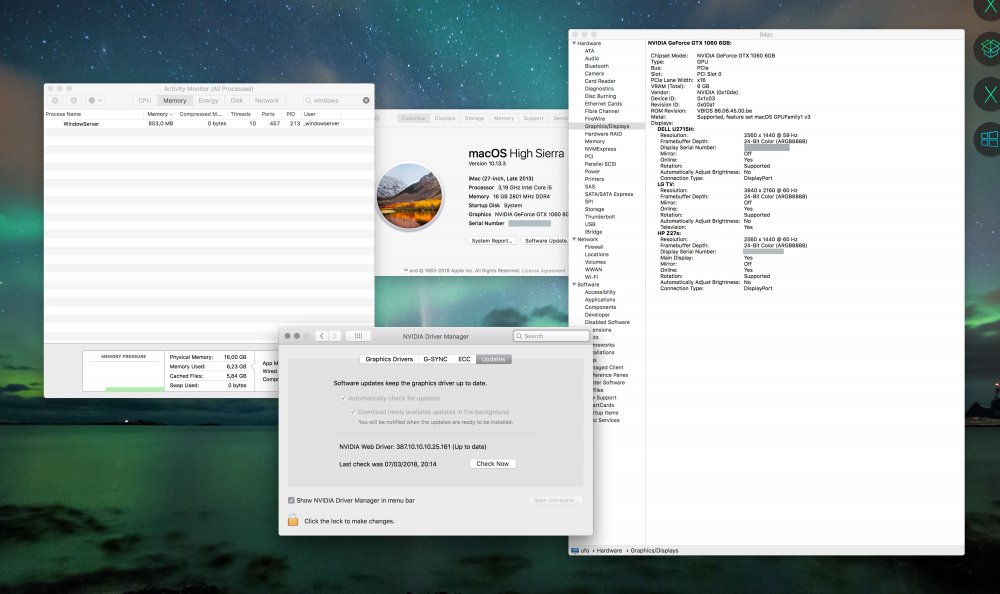
Task: Click the 3D cube icon on right edge
Action: coord(989,48)
